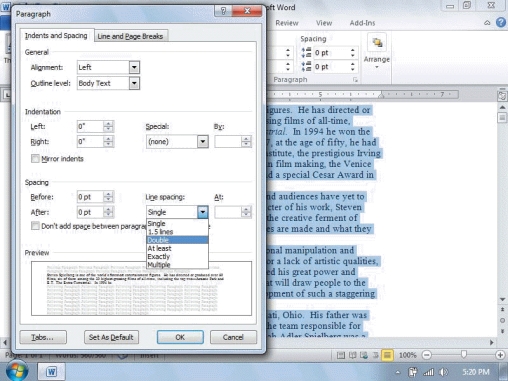508x381 pixels.
Task: Open the Add-Ins ribbon tab
Action: coord(362,23)
